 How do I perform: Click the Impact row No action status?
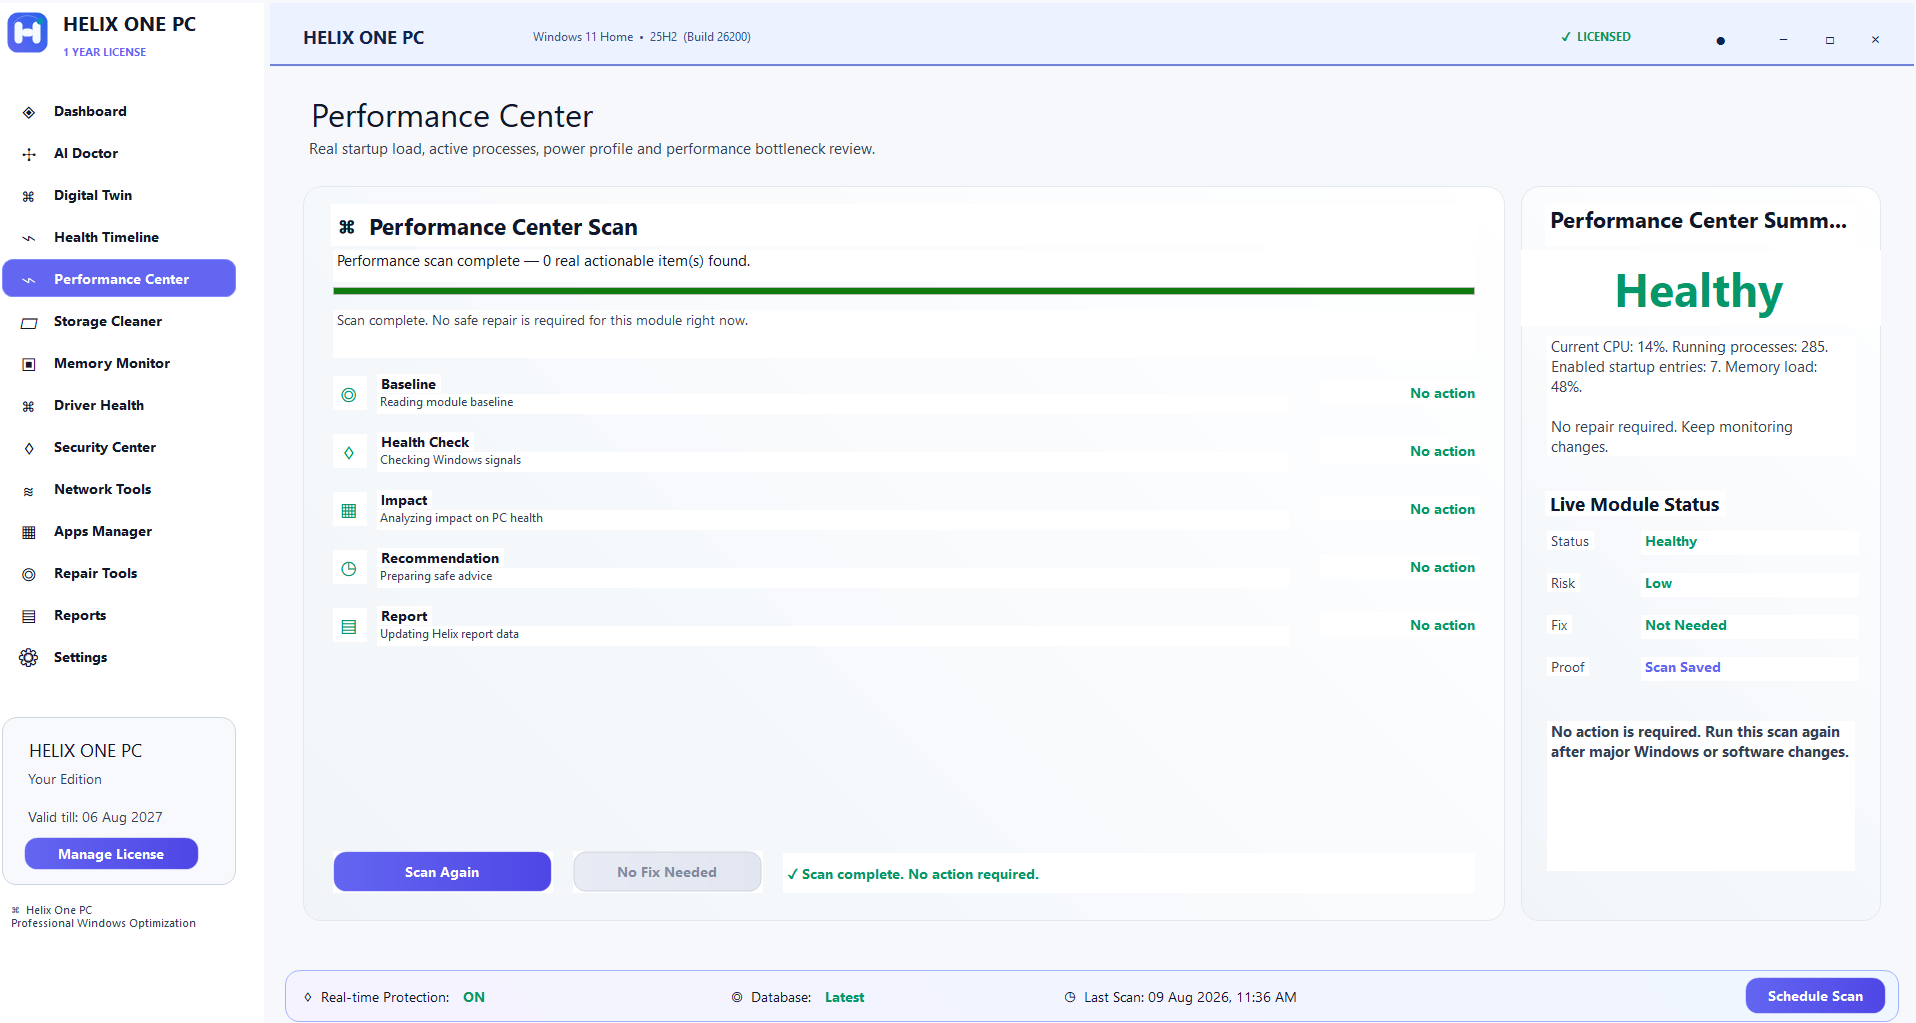[1442, 509]
